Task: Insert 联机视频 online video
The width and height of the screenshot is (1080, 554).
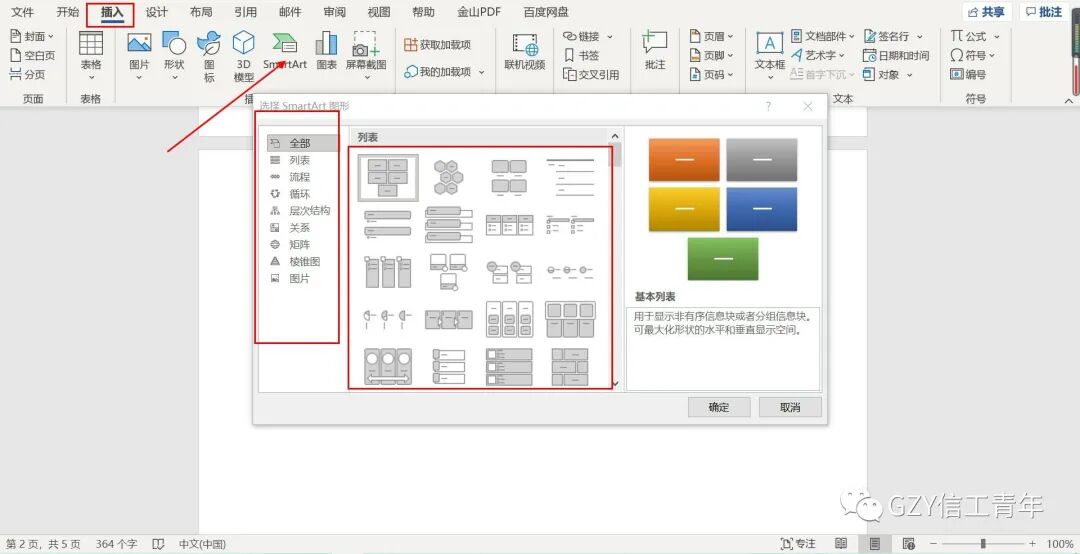Action: 525,52
